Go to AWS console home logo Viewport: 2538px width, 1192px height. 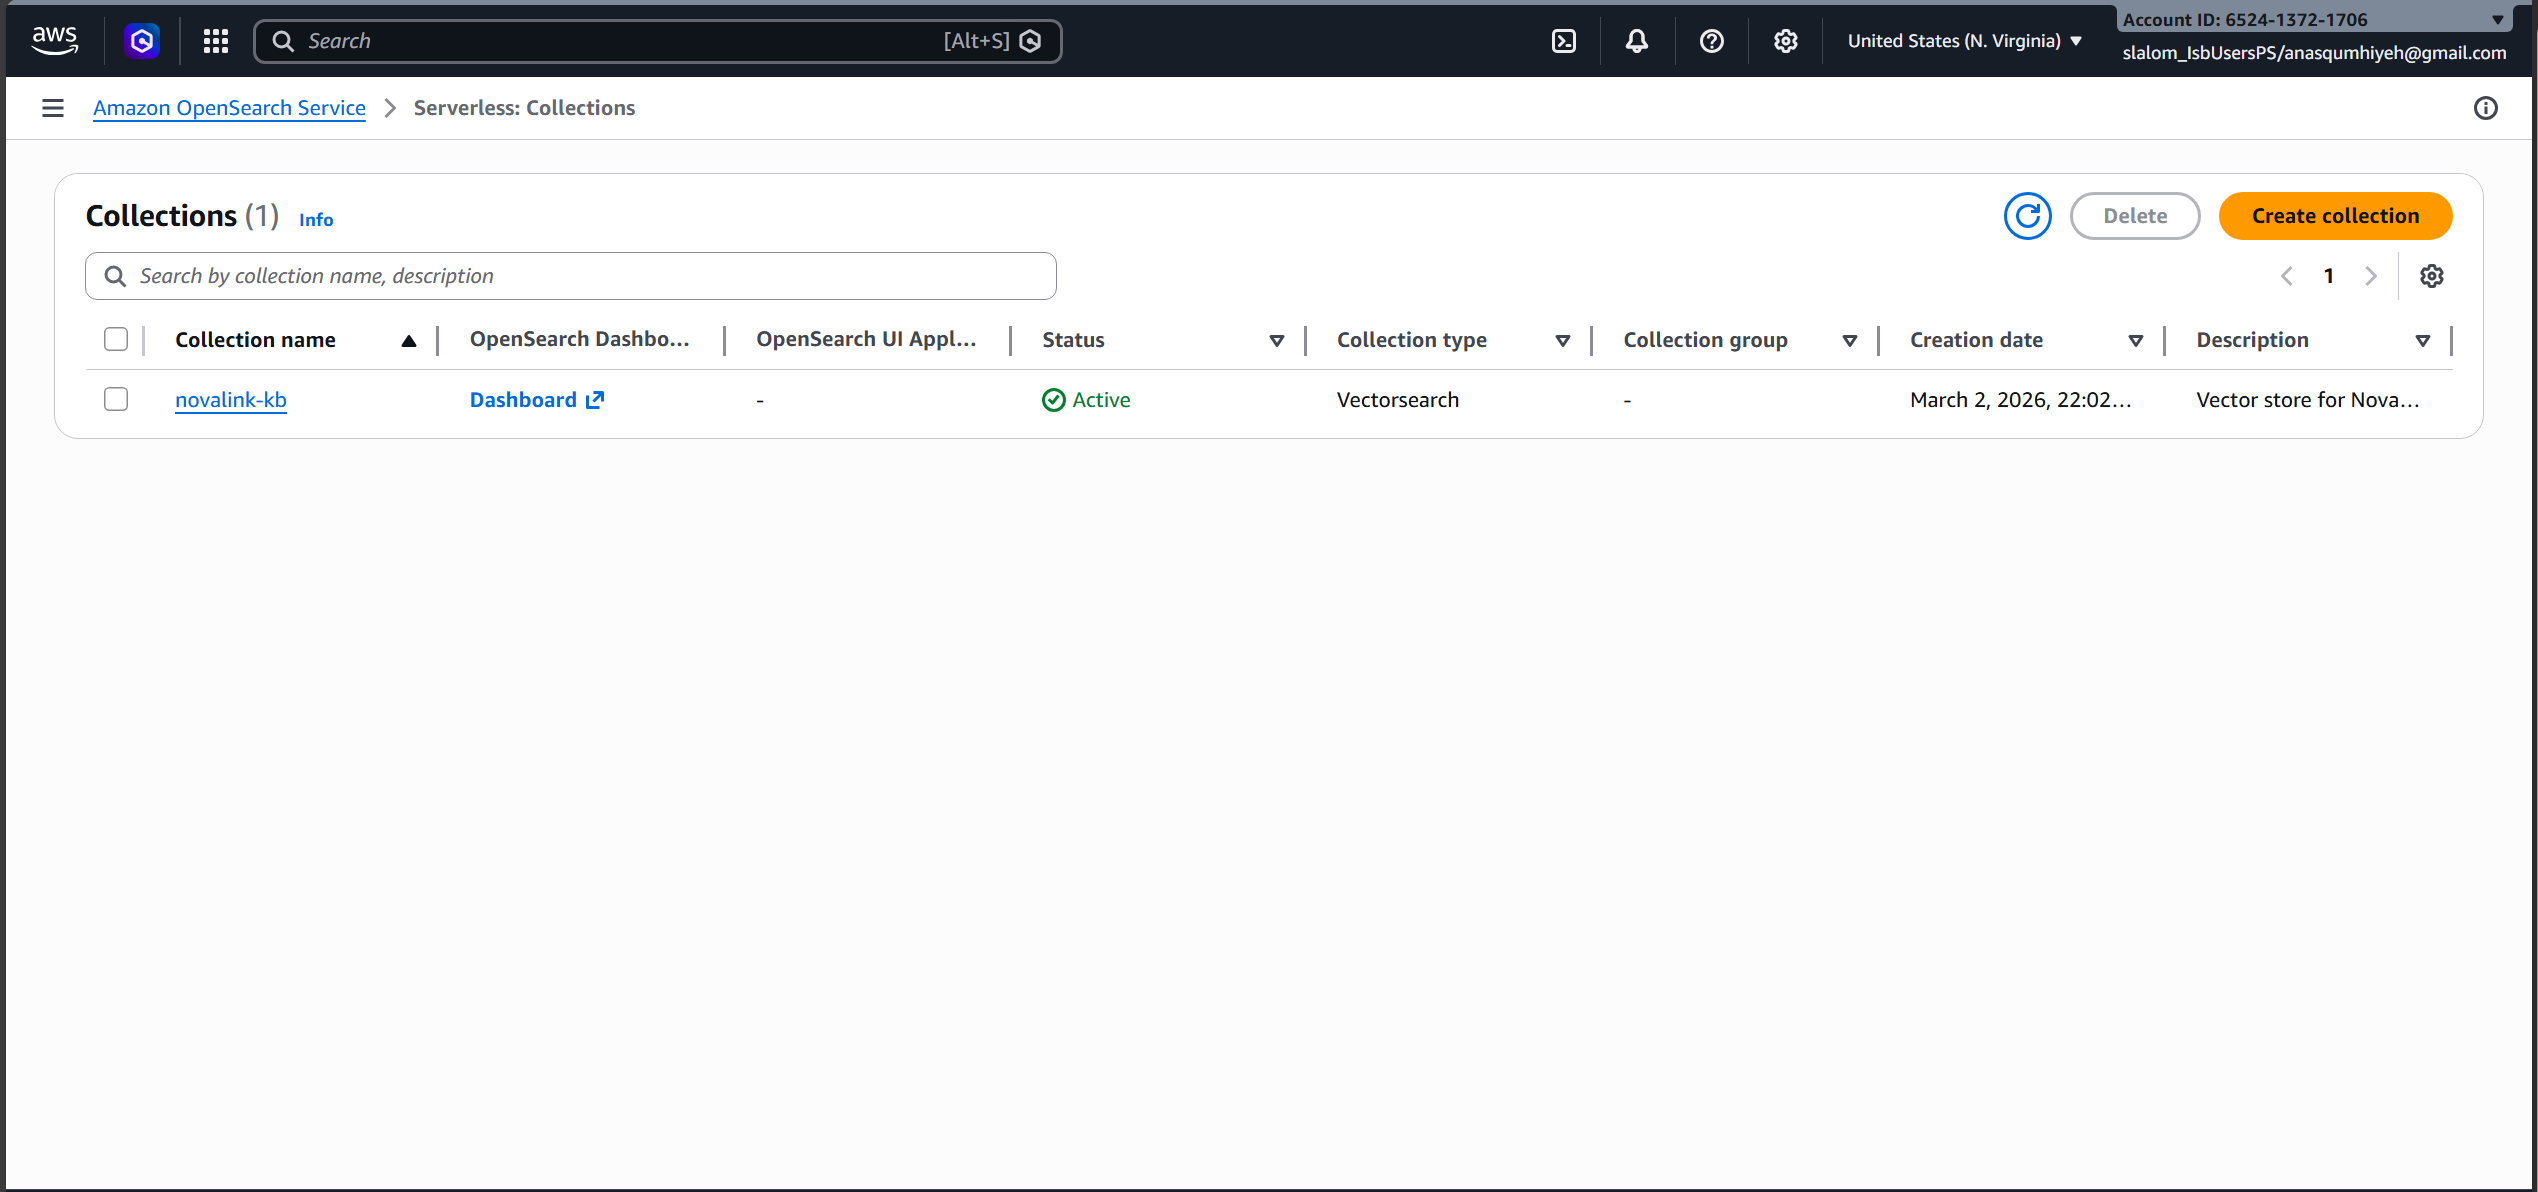click(x=54, y=40)
